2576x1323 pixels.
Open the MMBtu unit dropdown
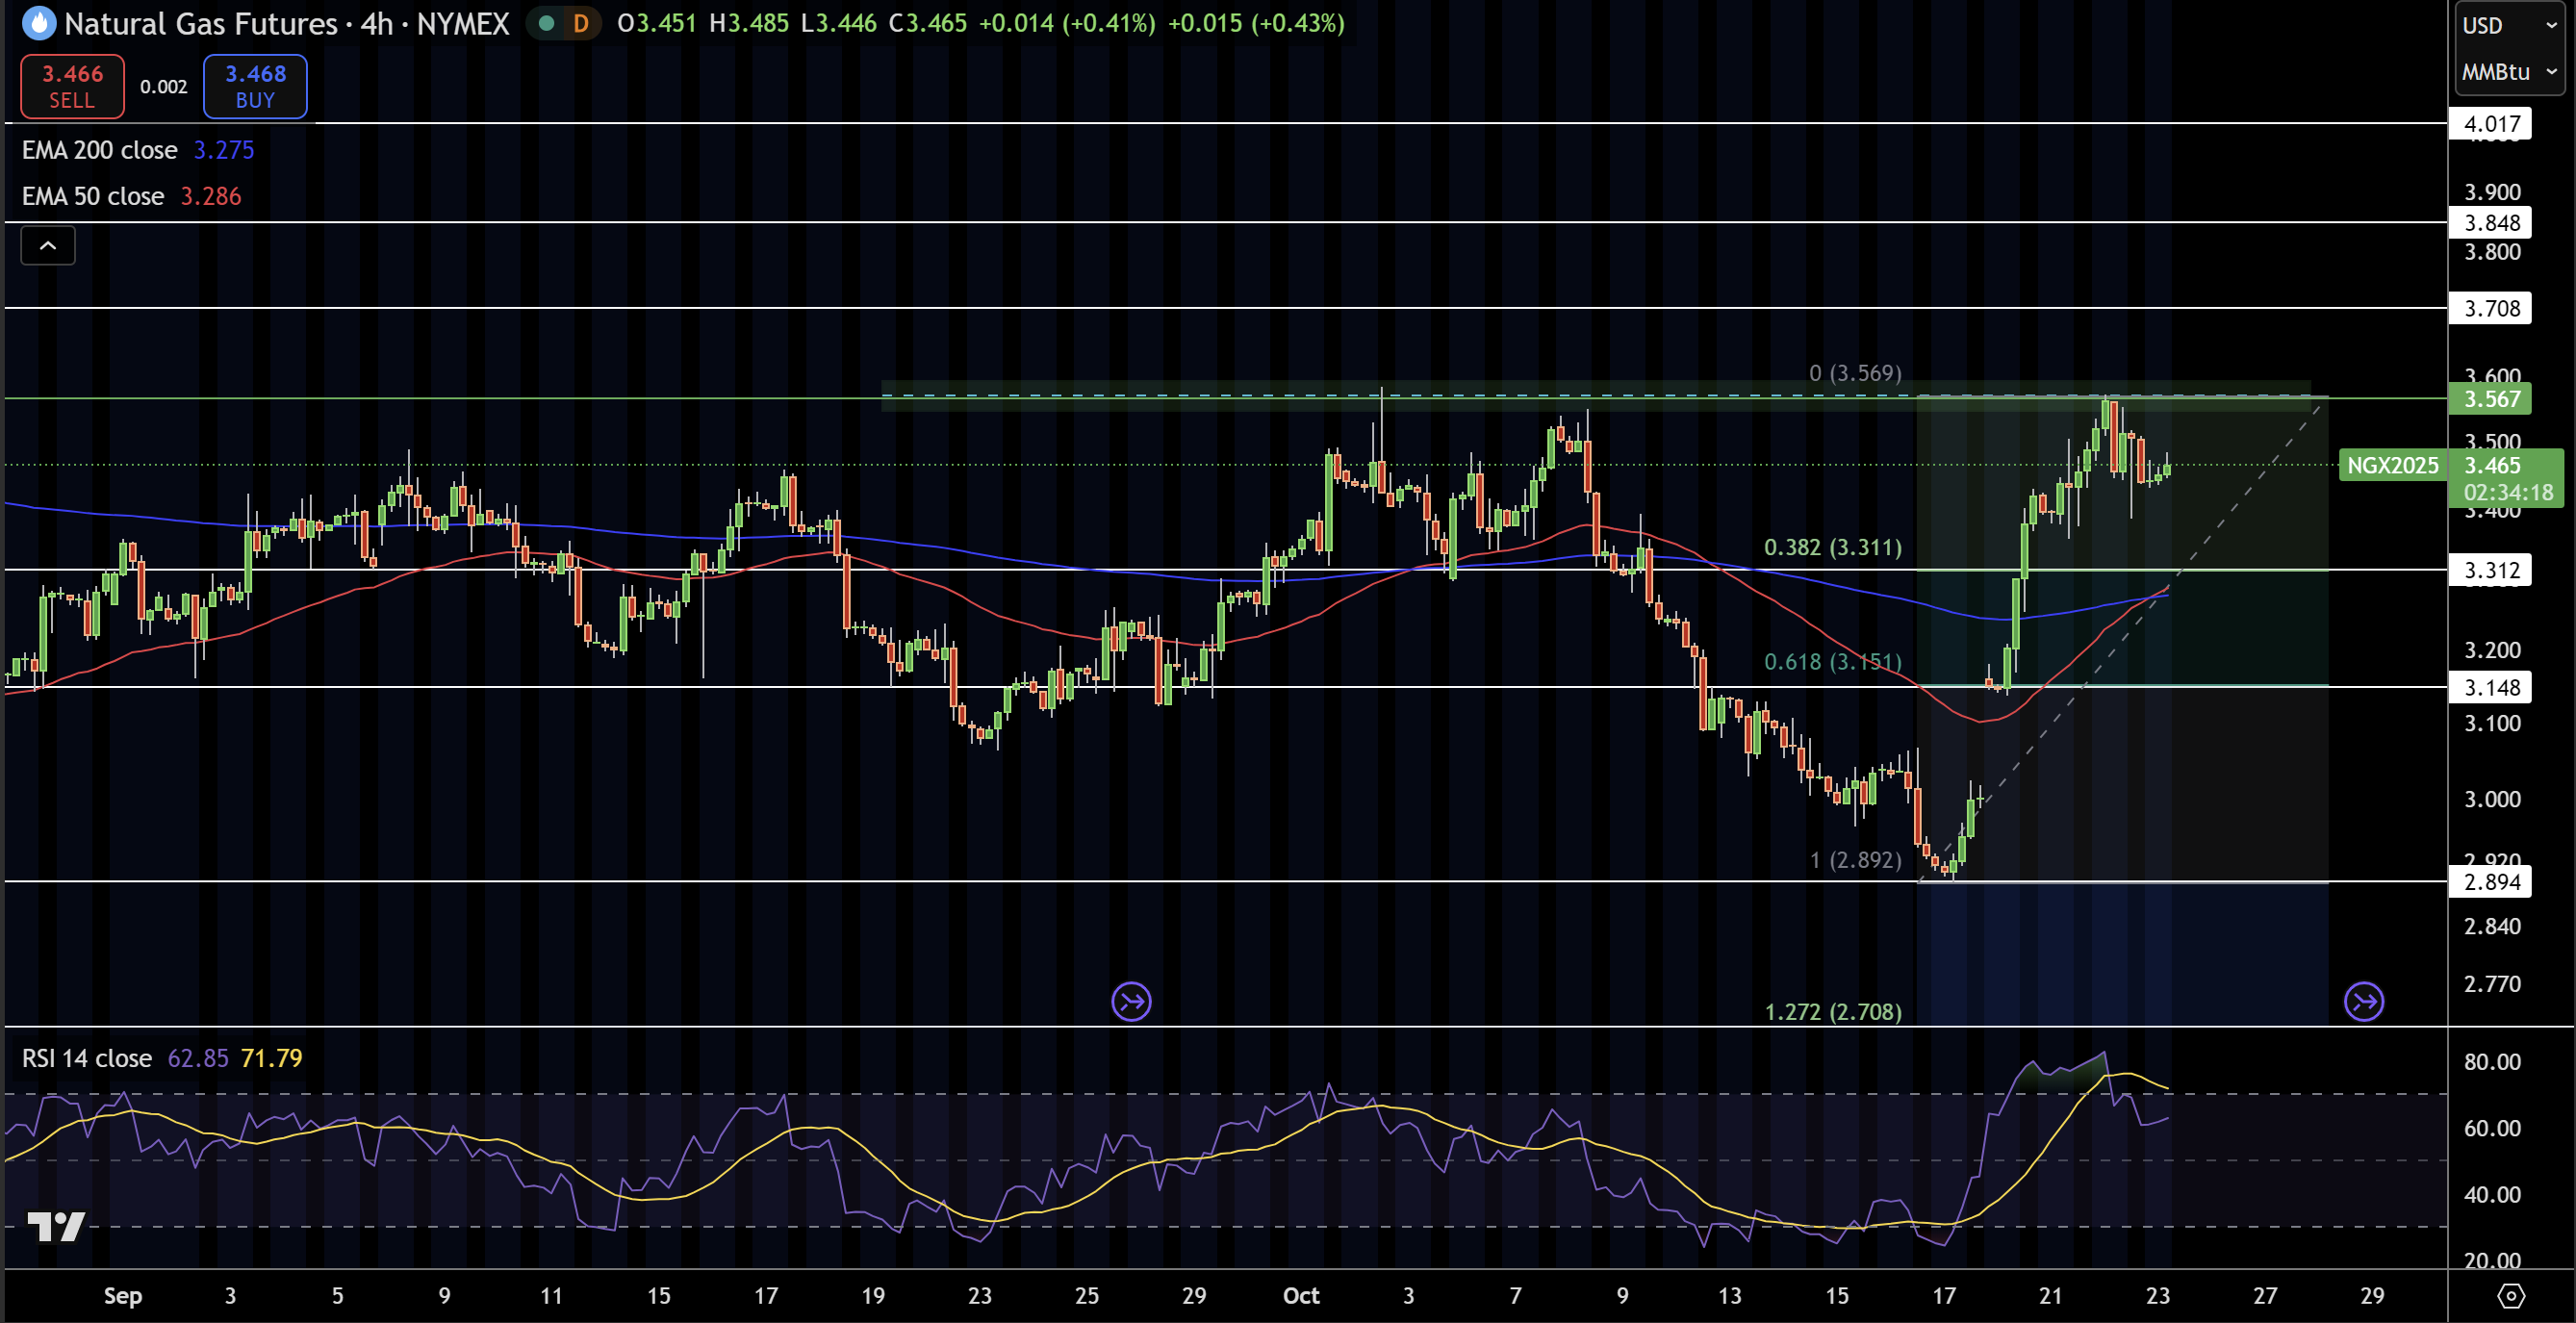(2508, 72)
